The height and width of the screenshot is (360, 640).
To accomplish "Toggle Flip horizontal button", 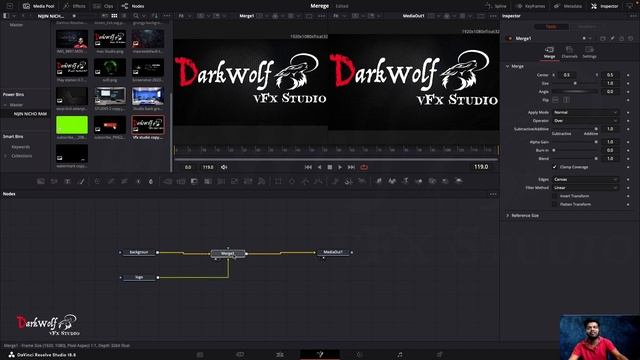I will [556, 100].
